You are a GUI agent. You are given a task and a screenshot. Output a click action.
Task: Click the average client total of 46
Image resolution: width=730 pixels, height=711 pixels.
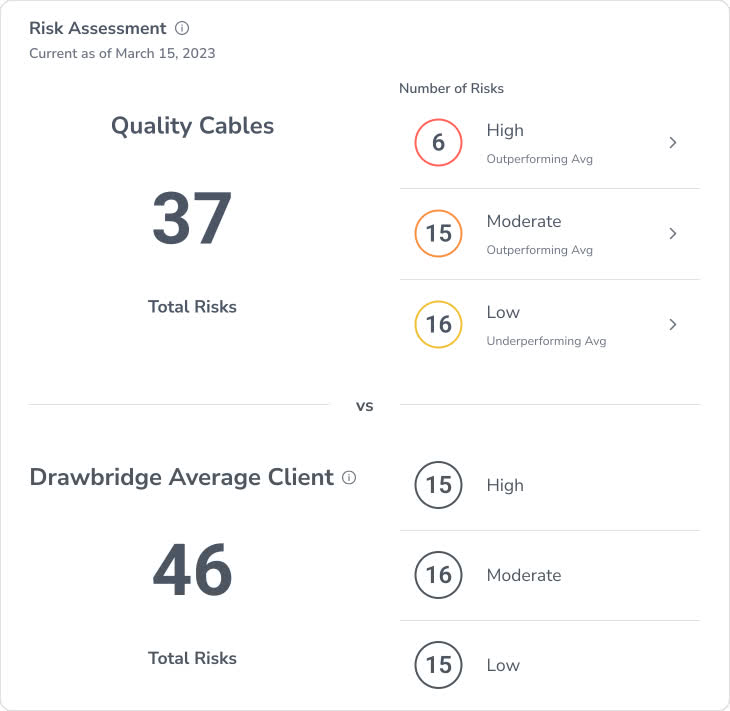192,570
